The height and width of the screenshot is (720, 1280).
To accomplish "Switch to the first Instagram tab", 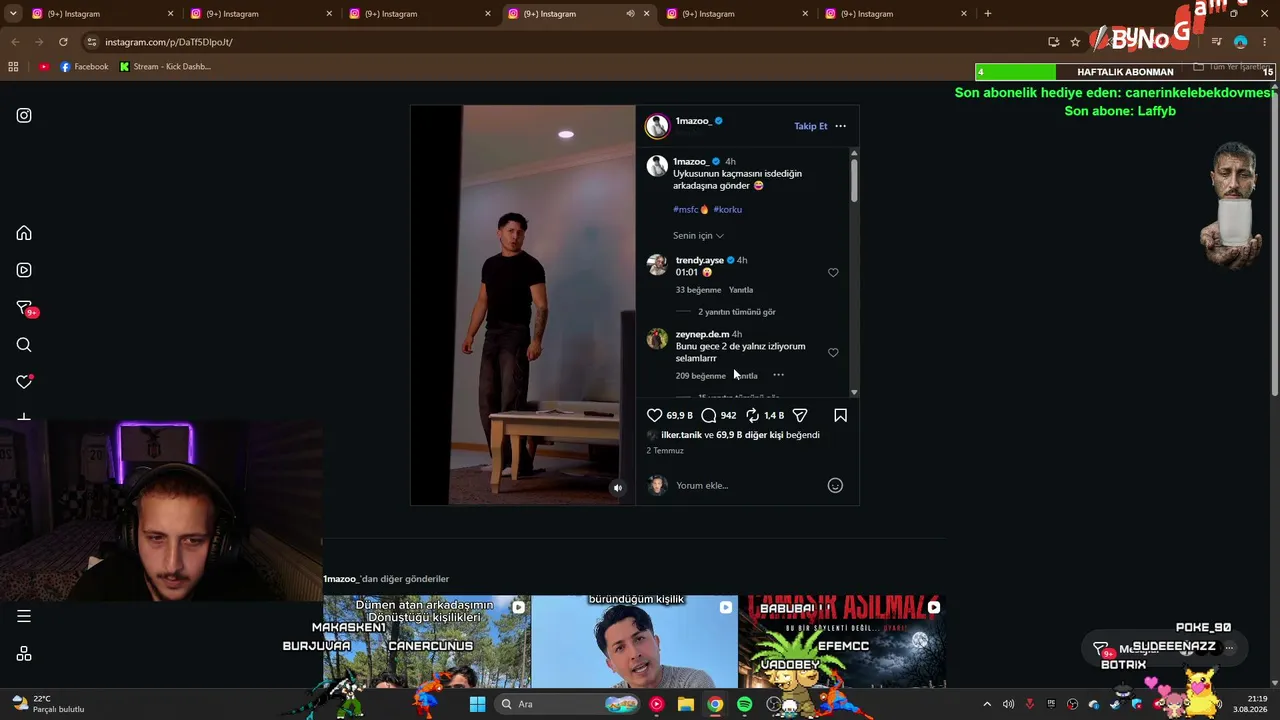I will click(103, 14).
